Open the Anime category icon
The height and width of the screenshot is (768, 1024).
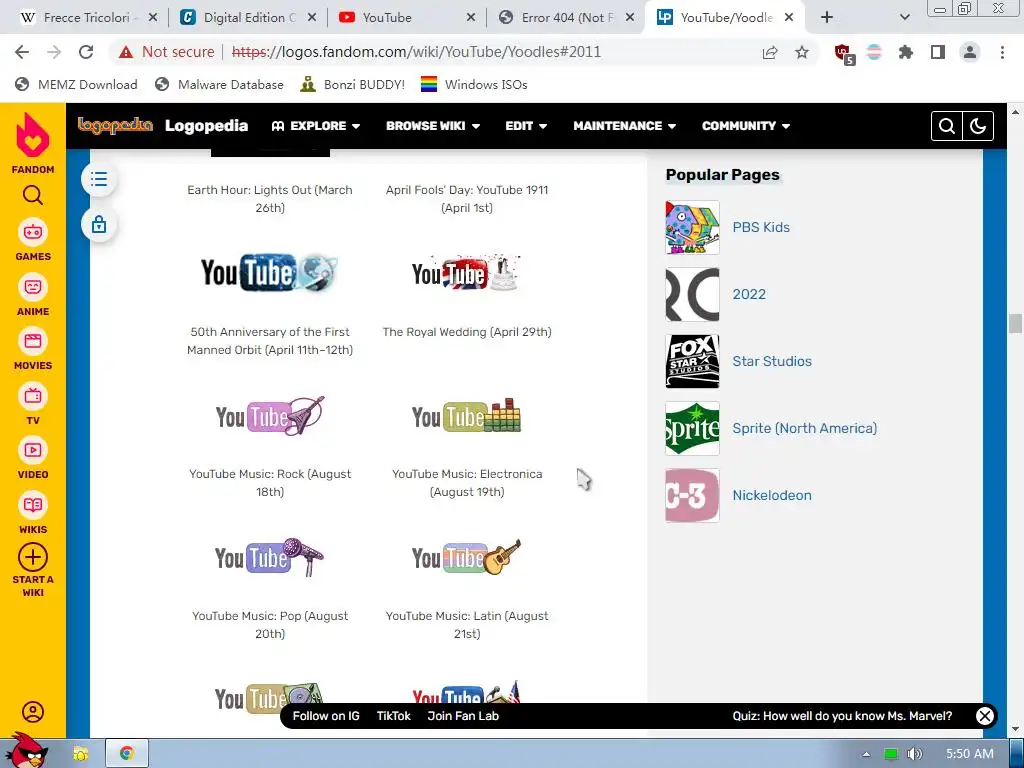pos(33,287)
